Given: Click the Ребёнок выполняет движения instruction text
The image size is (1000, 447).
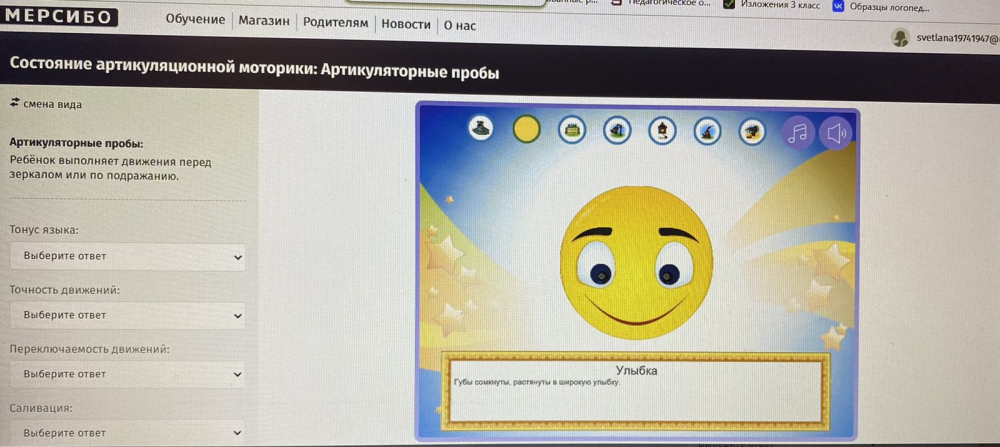Looking at the screenshot, I should (110, 169).
